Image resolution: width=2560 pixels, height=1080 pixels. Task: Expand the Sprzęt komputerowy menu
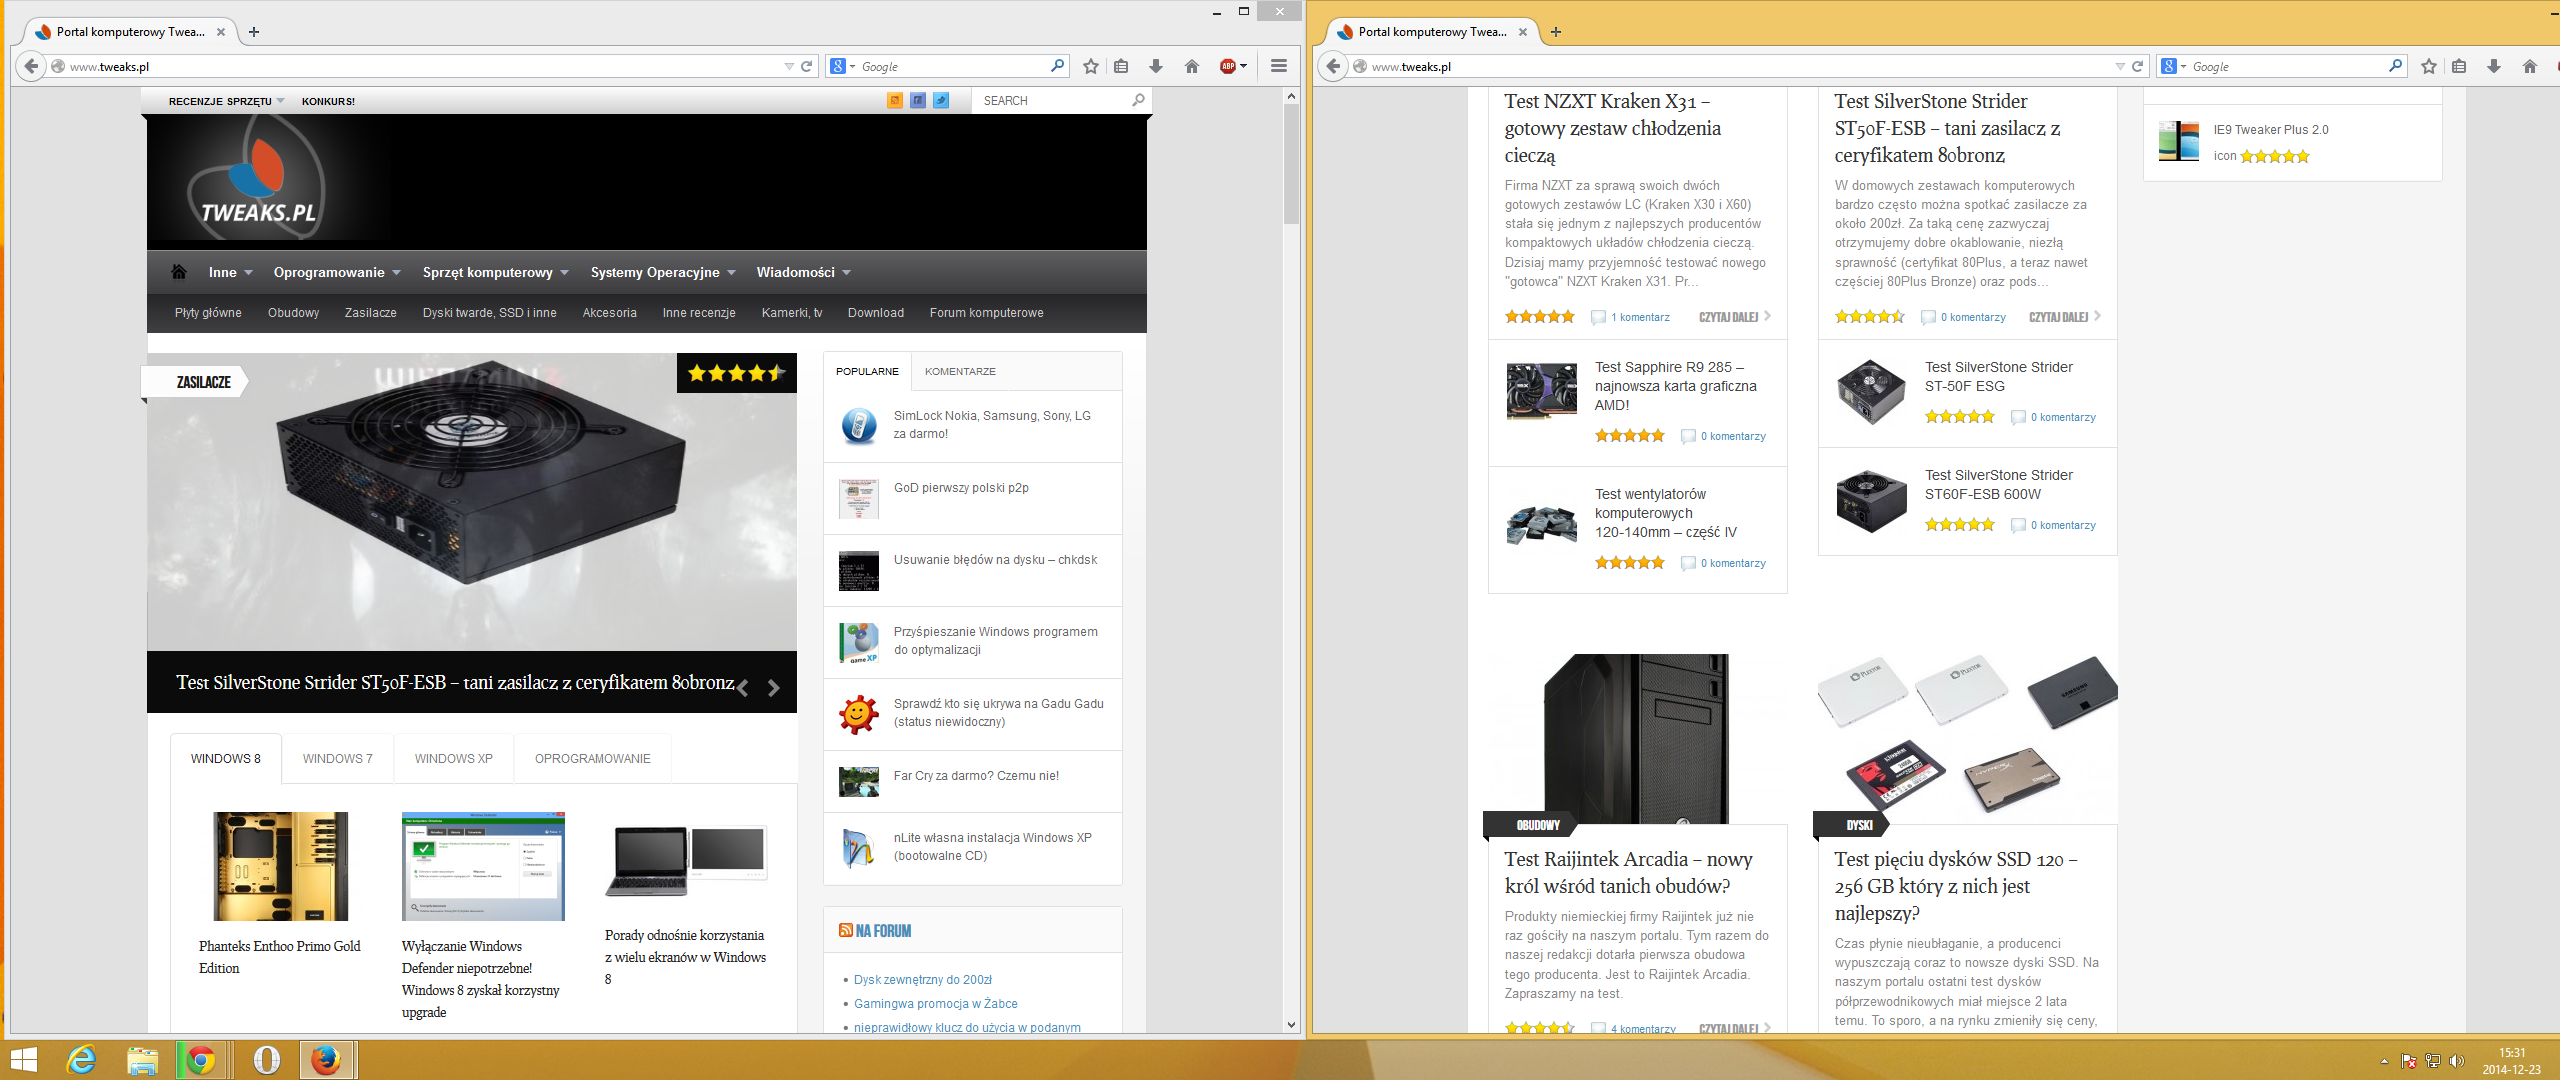point(495,272)
